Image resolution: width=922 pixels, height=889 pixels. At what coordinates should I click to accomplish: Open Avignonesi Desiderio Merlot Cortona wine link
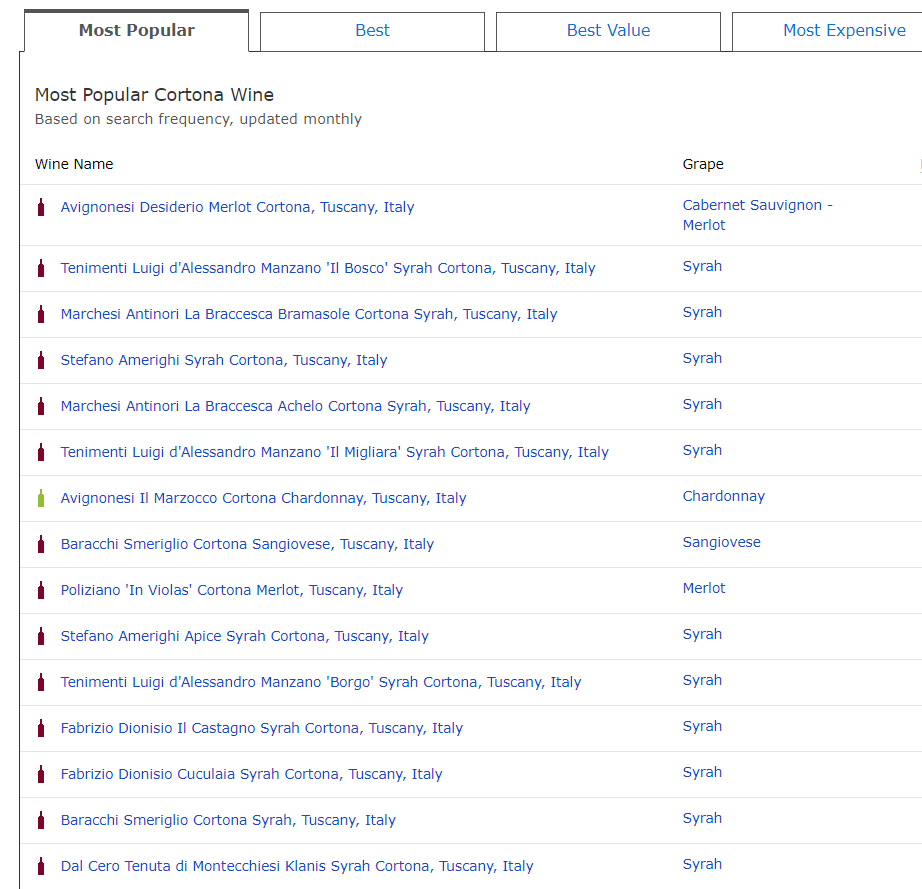[x=238, y=207]
